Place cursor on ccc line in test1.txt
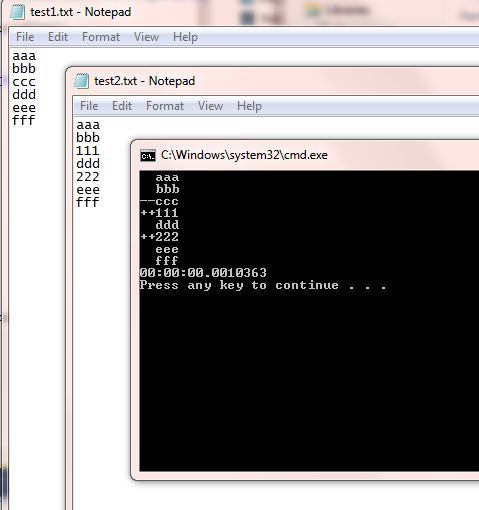 click(24, 82)
